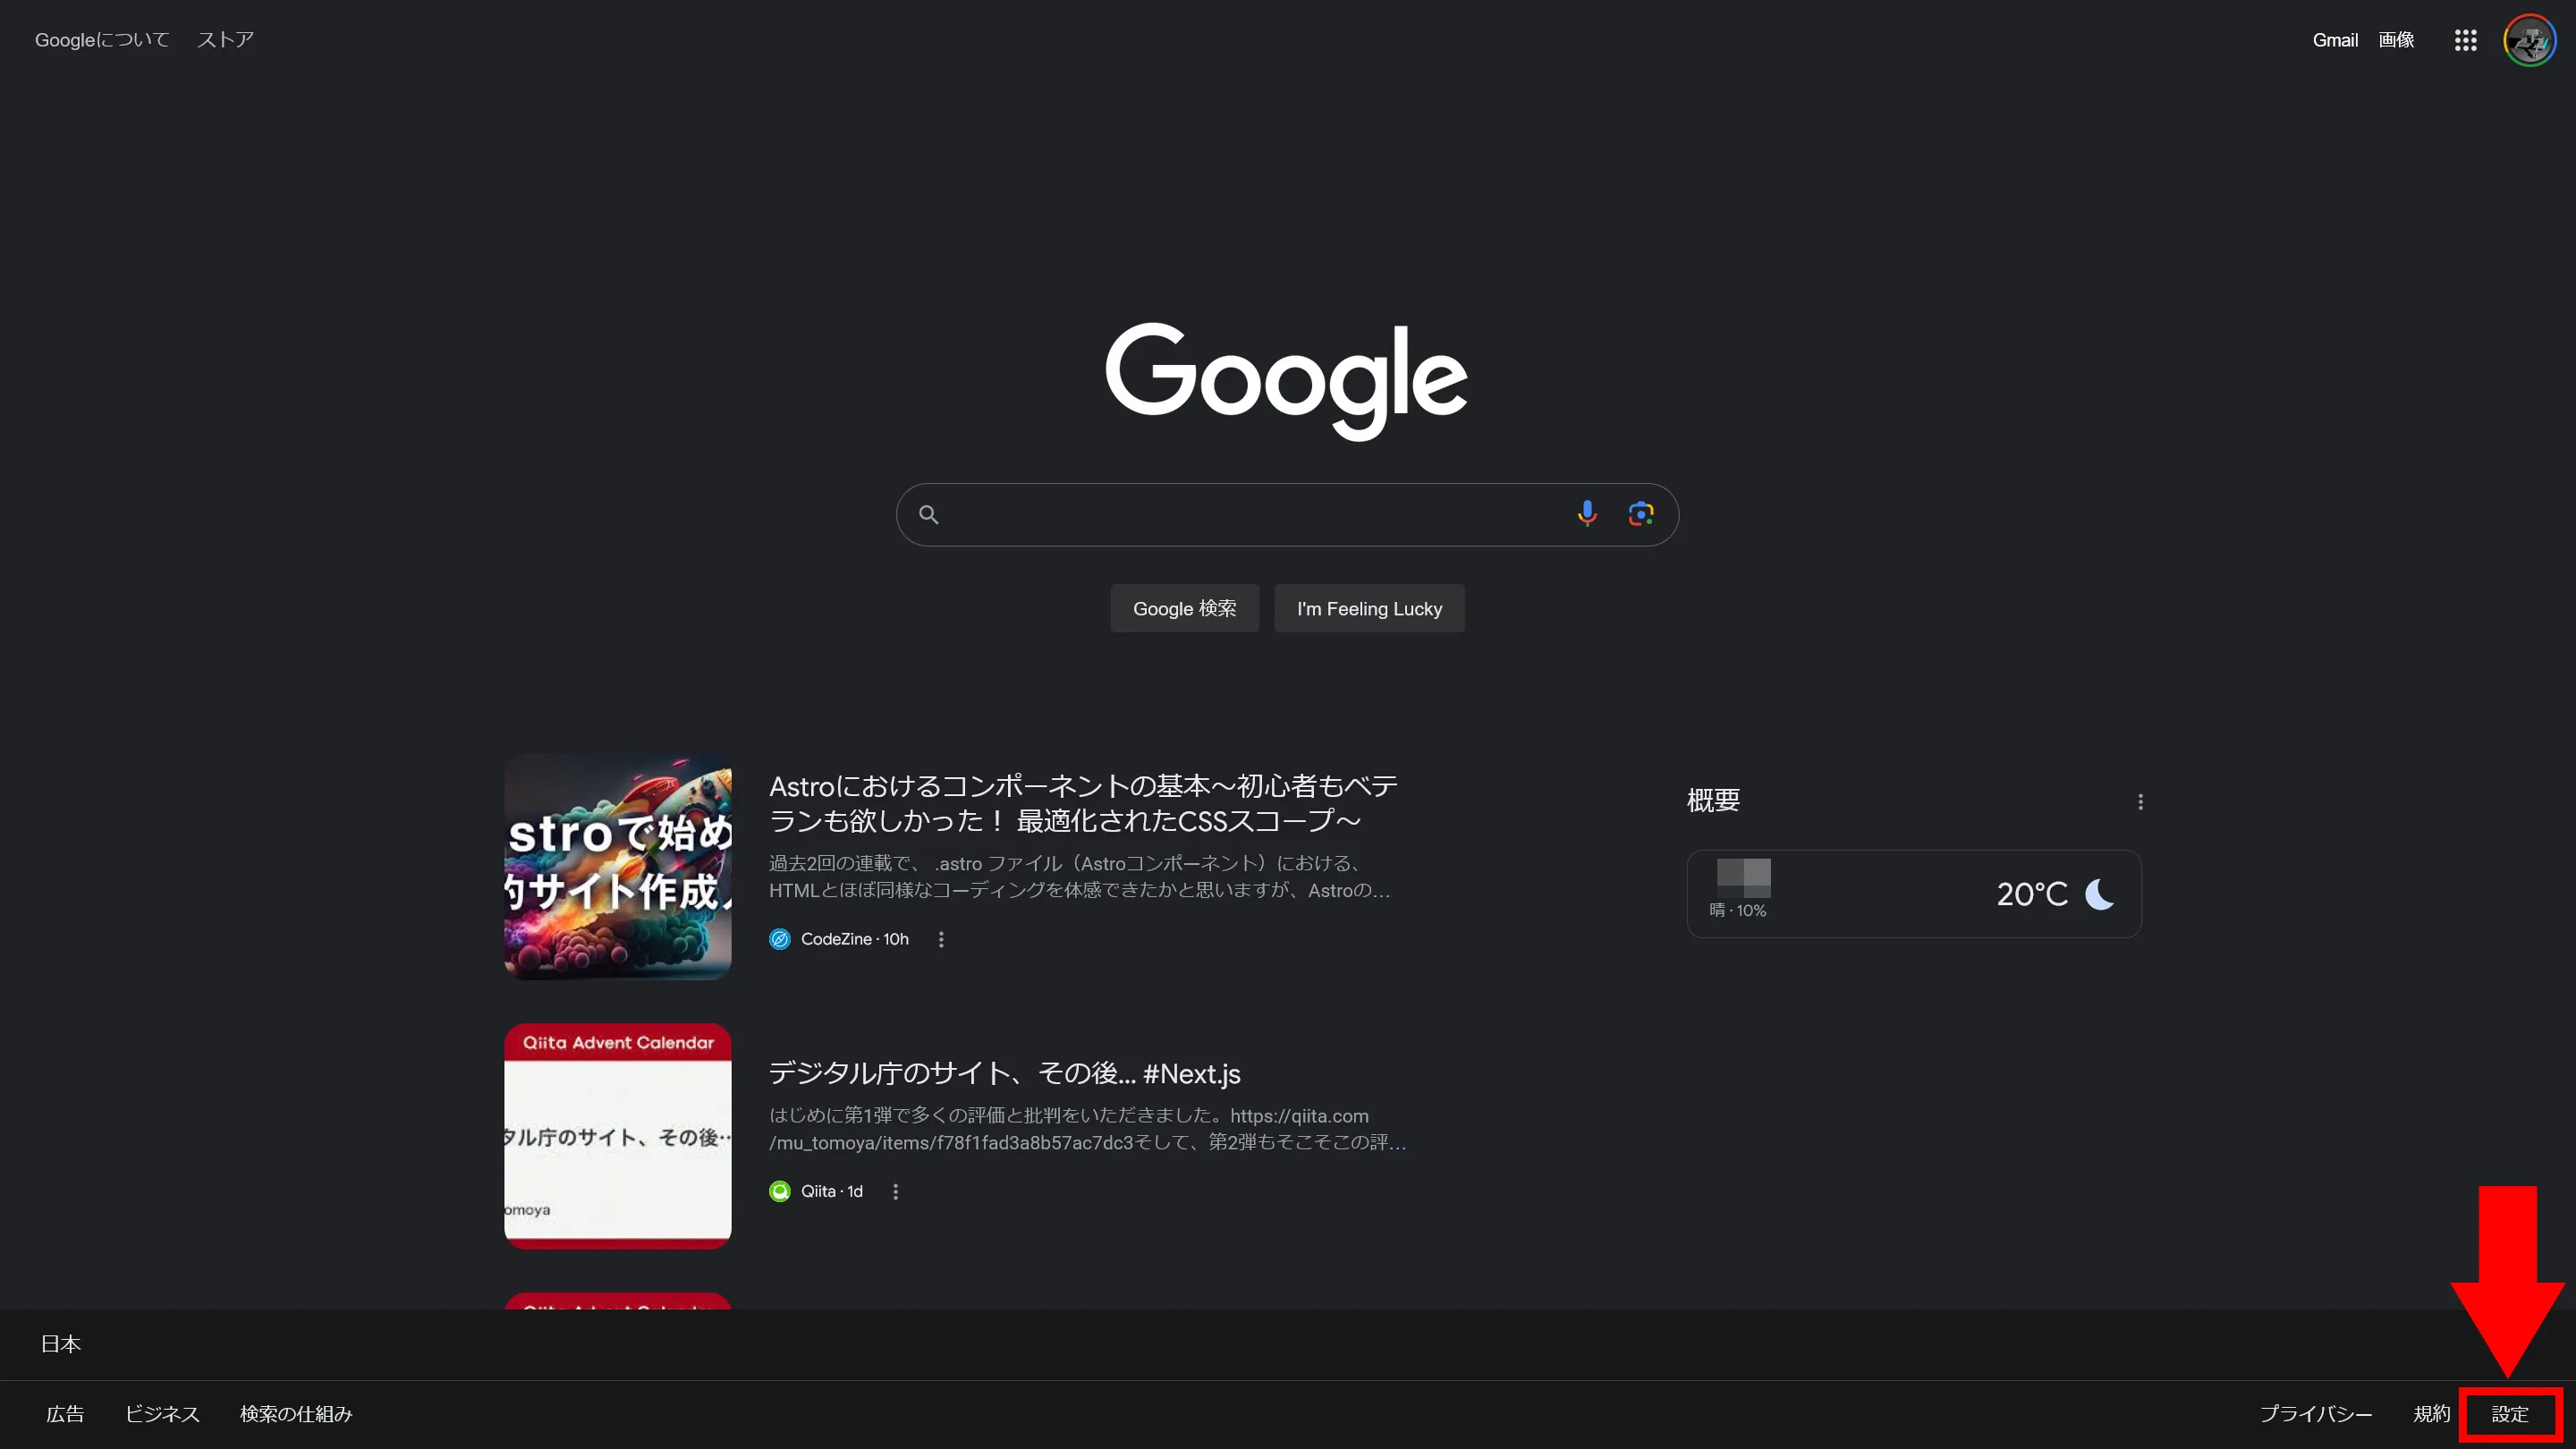Click the Astro article thumbnail image
Viewport: 2576px width, 1449px height.
coord(617,866)
